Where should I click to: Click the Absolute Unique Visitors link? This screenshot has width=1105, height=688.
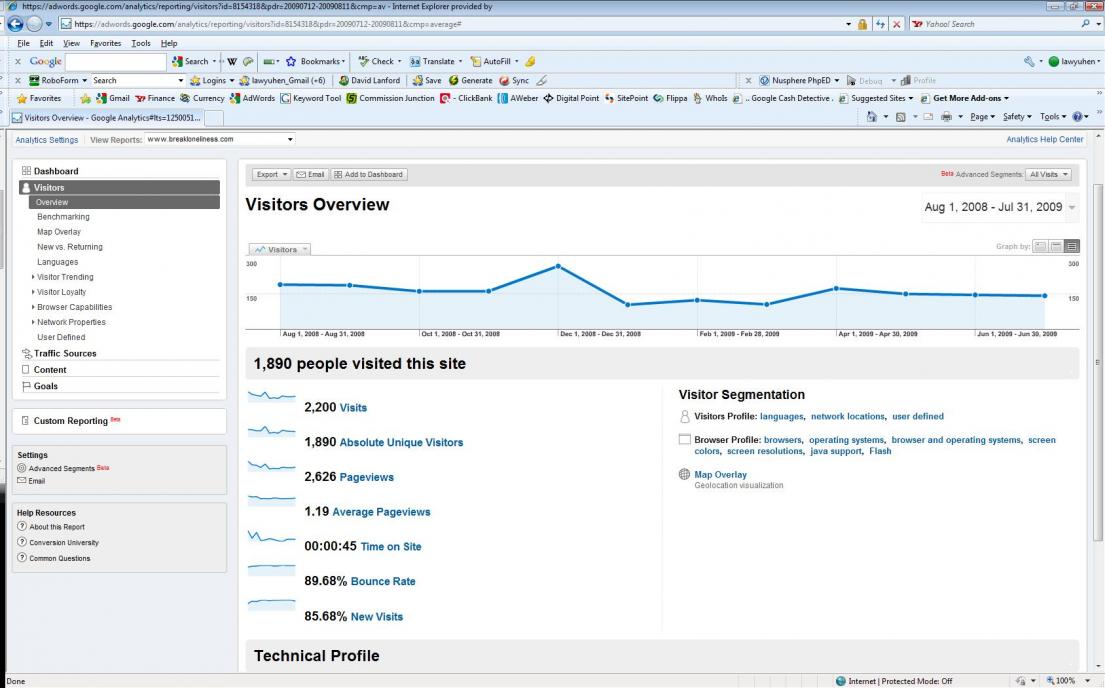click(x=402, y=443)
